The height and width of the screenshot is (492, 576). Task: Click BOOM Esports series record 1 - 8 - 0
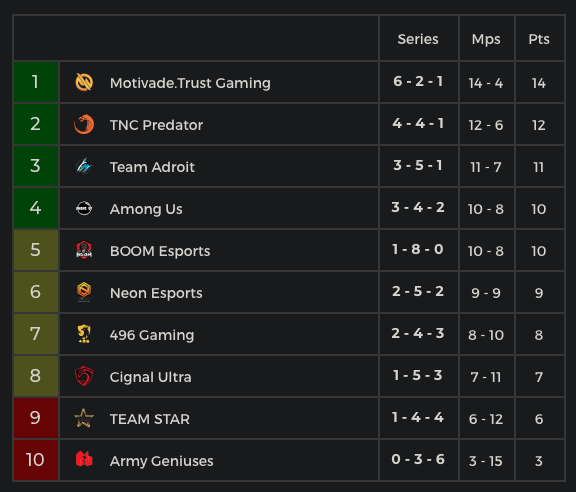pyautogui.click(x=418, y=249)
